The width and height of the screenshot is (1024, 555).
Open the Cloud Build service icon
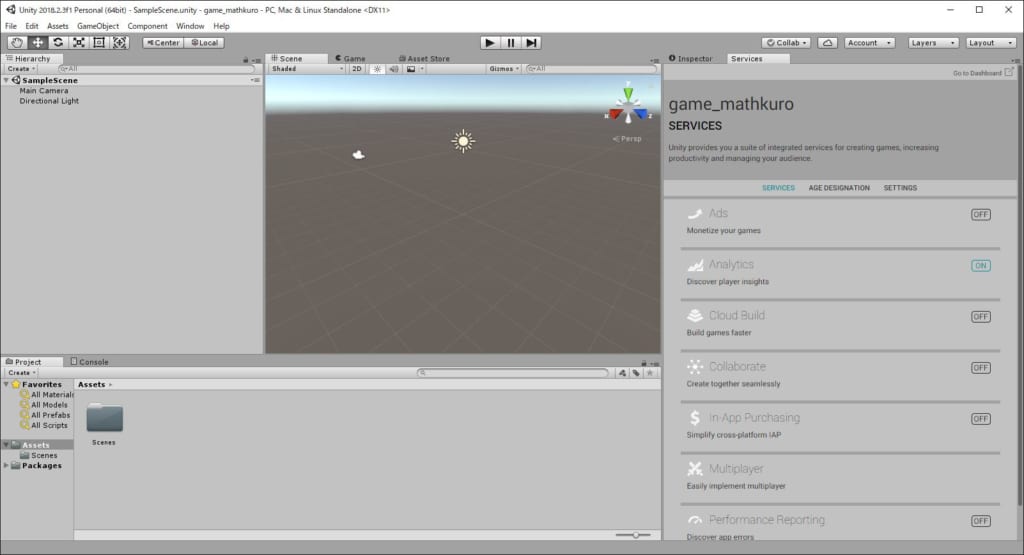695,315
